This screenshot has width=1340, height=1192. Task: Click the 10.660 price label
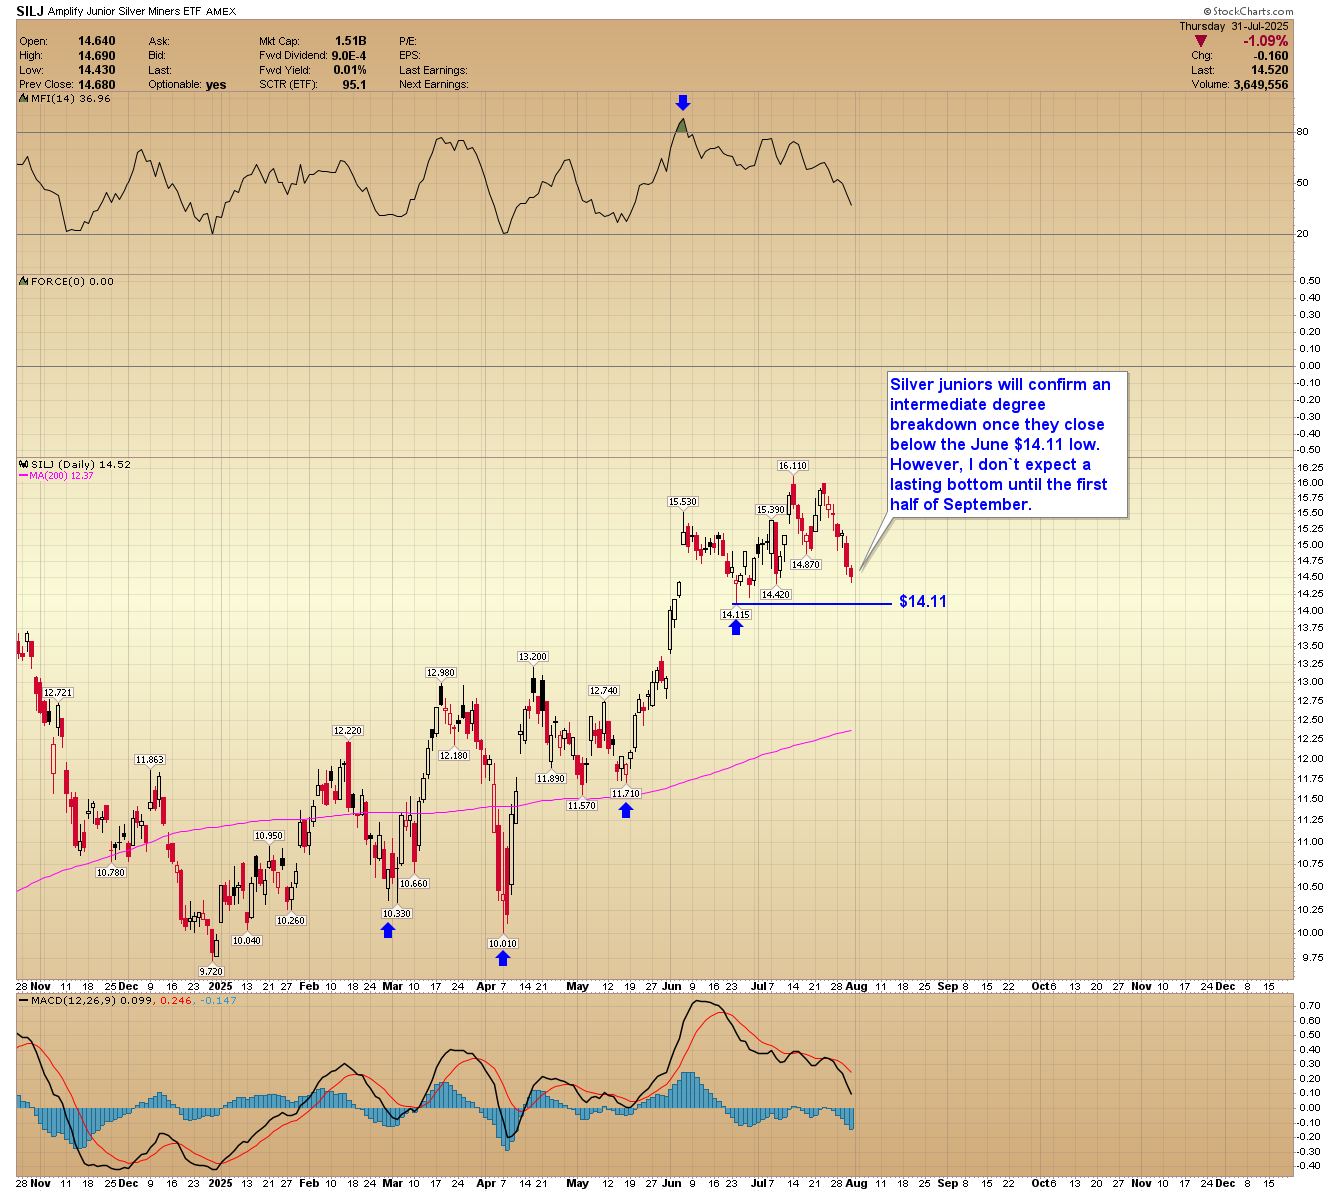click(414, 884)
